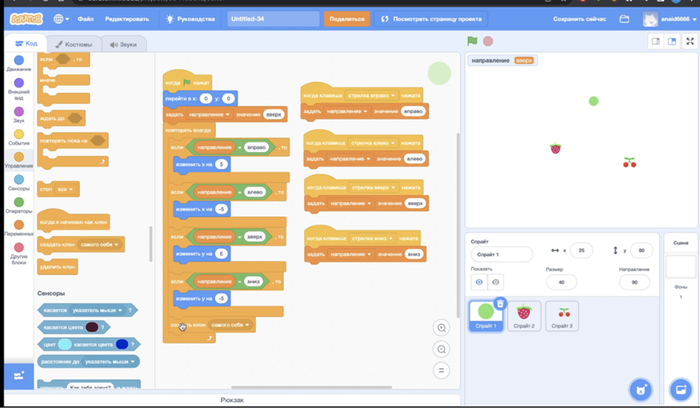The image size is (700, 410).
Task: Zoom in on the code workspace
Action: pyautogui.click(x=441, y=328)
